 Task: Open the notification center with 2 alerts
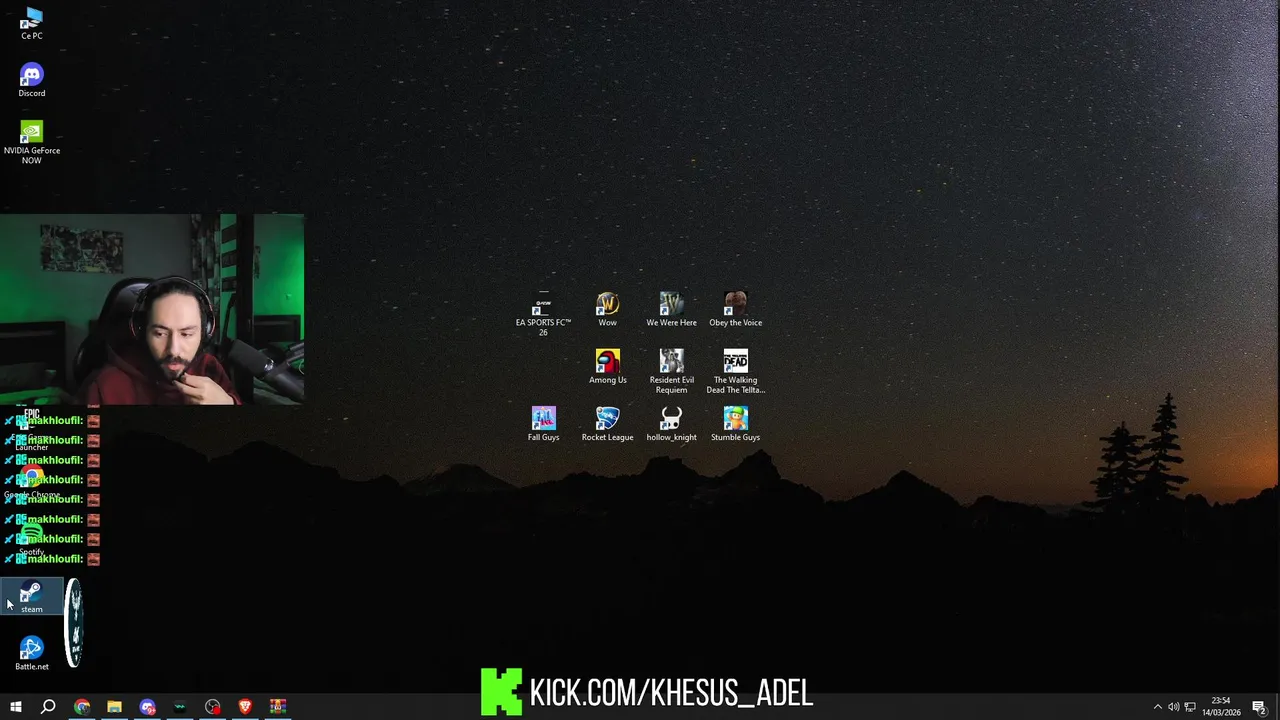click(x=1260, y=707)
